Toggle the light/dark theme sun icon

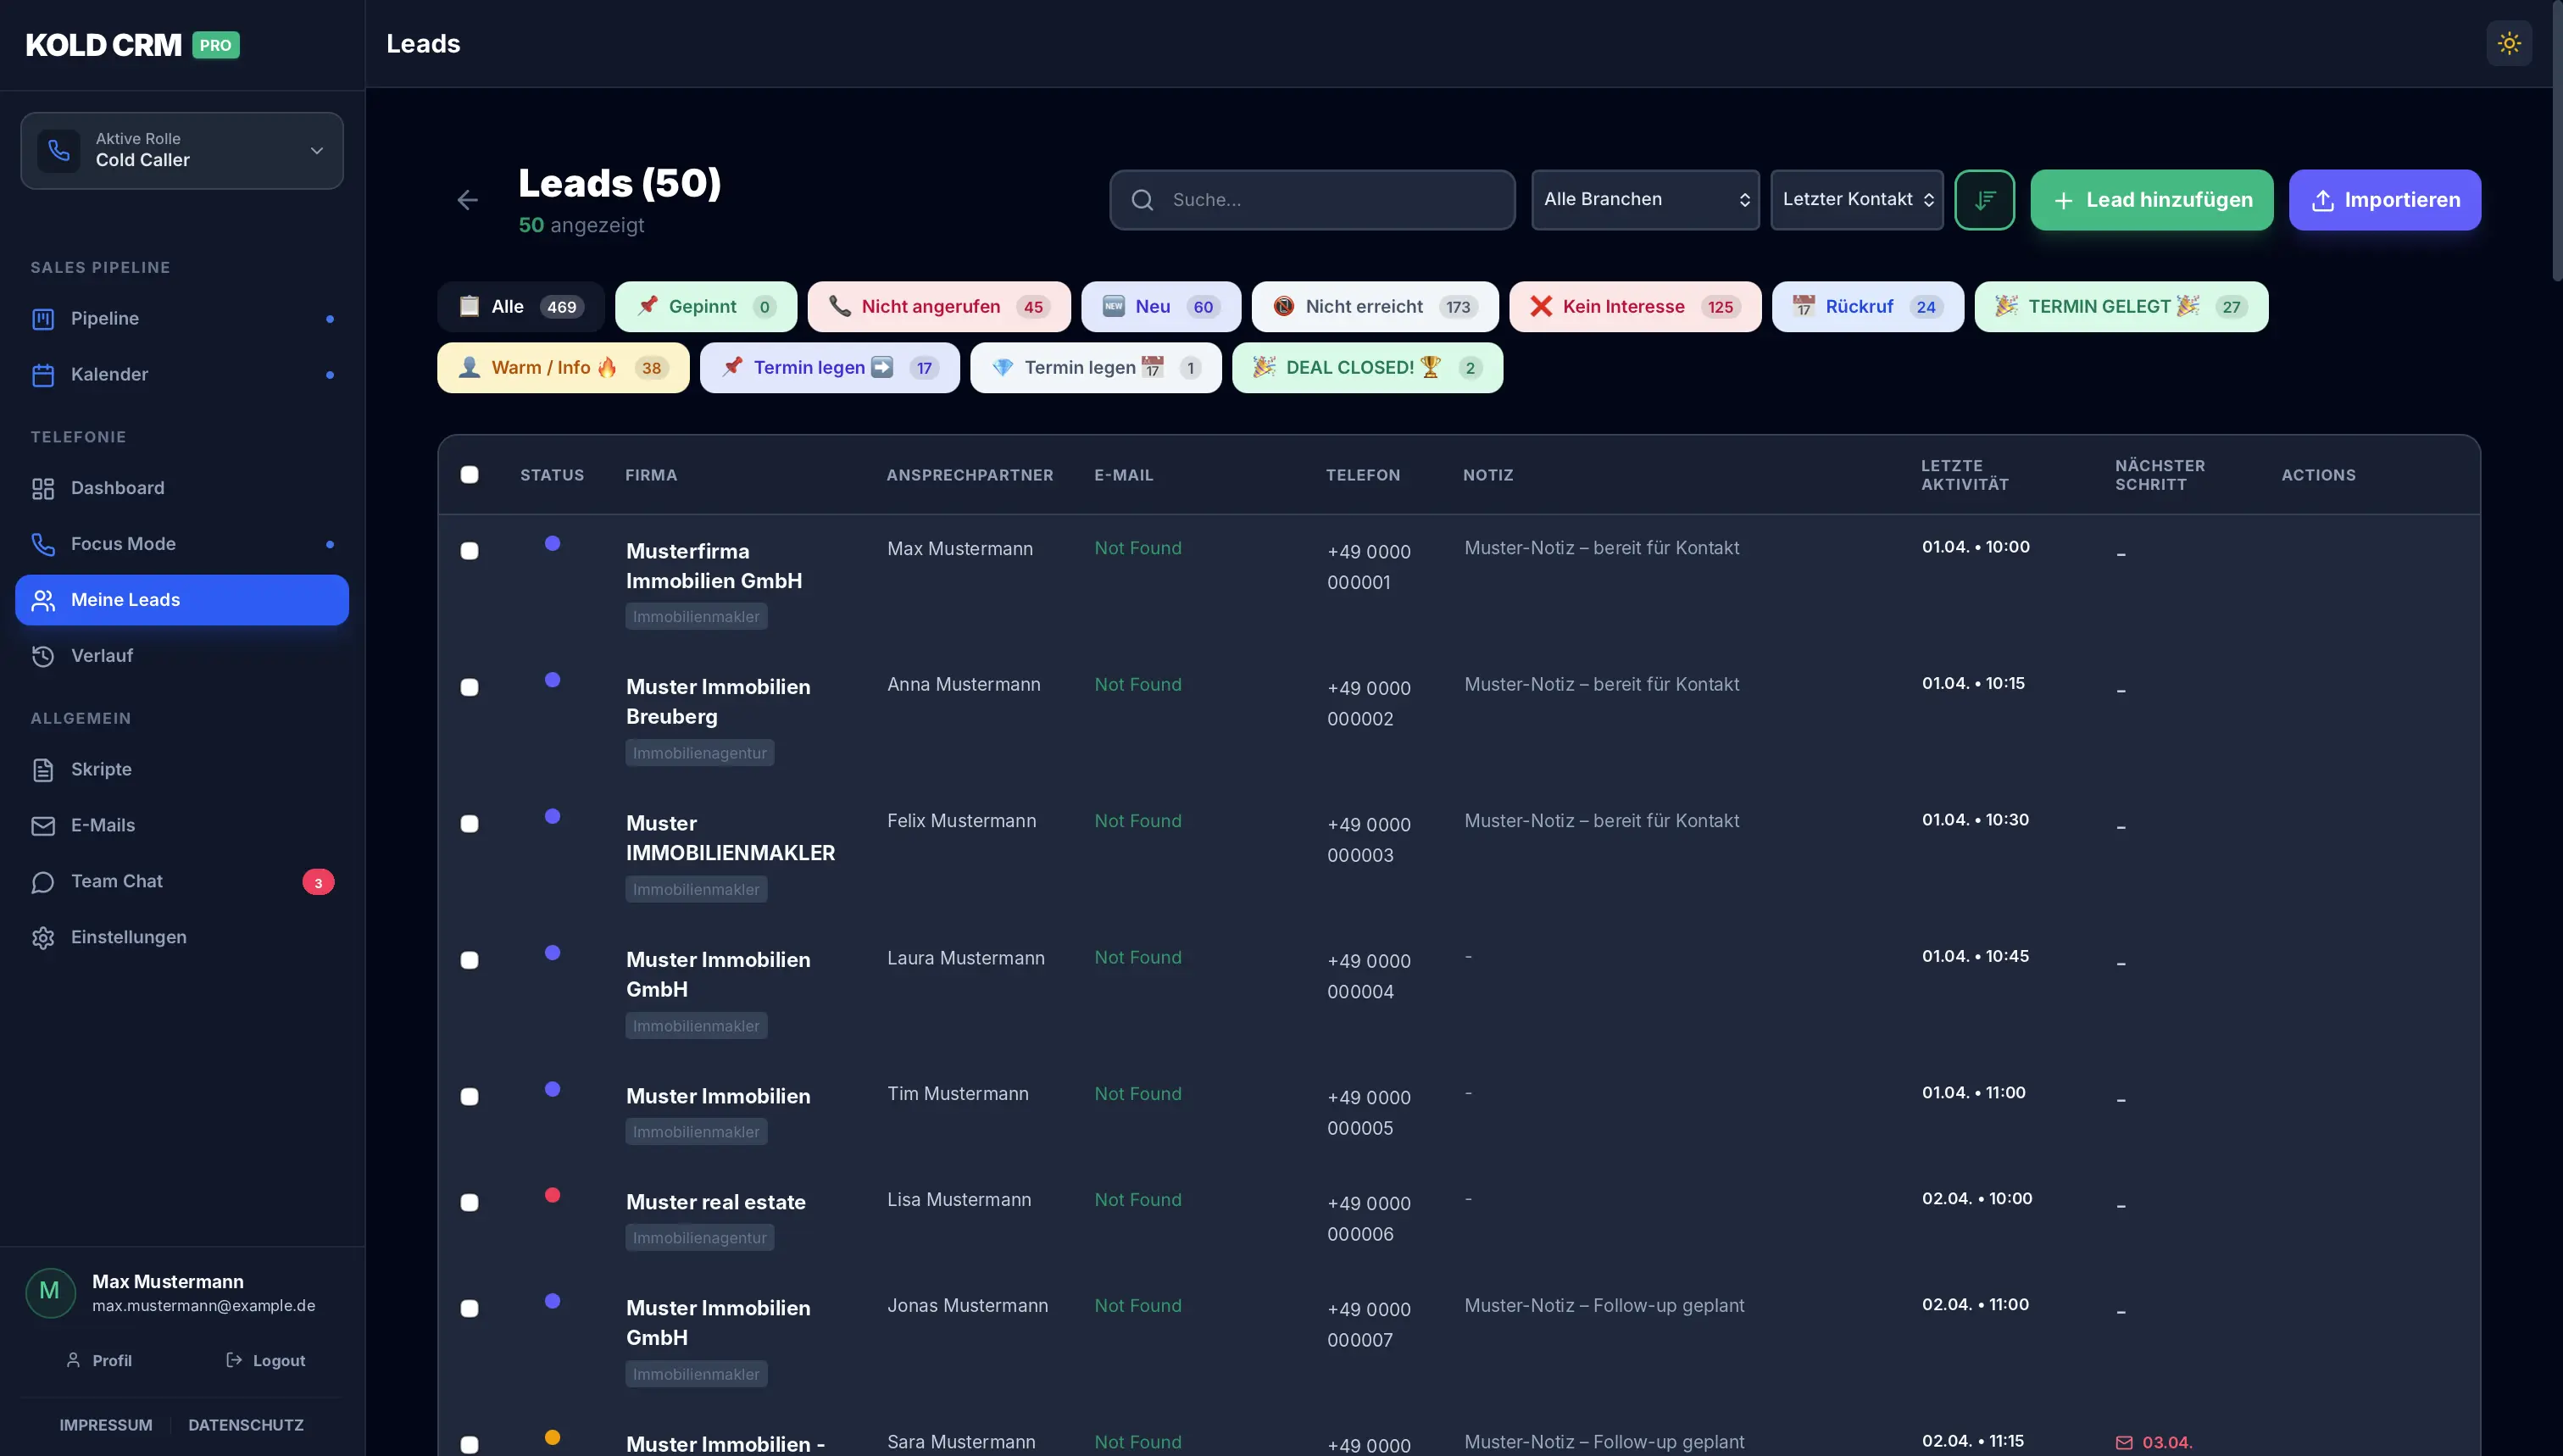pos(2508,43)
